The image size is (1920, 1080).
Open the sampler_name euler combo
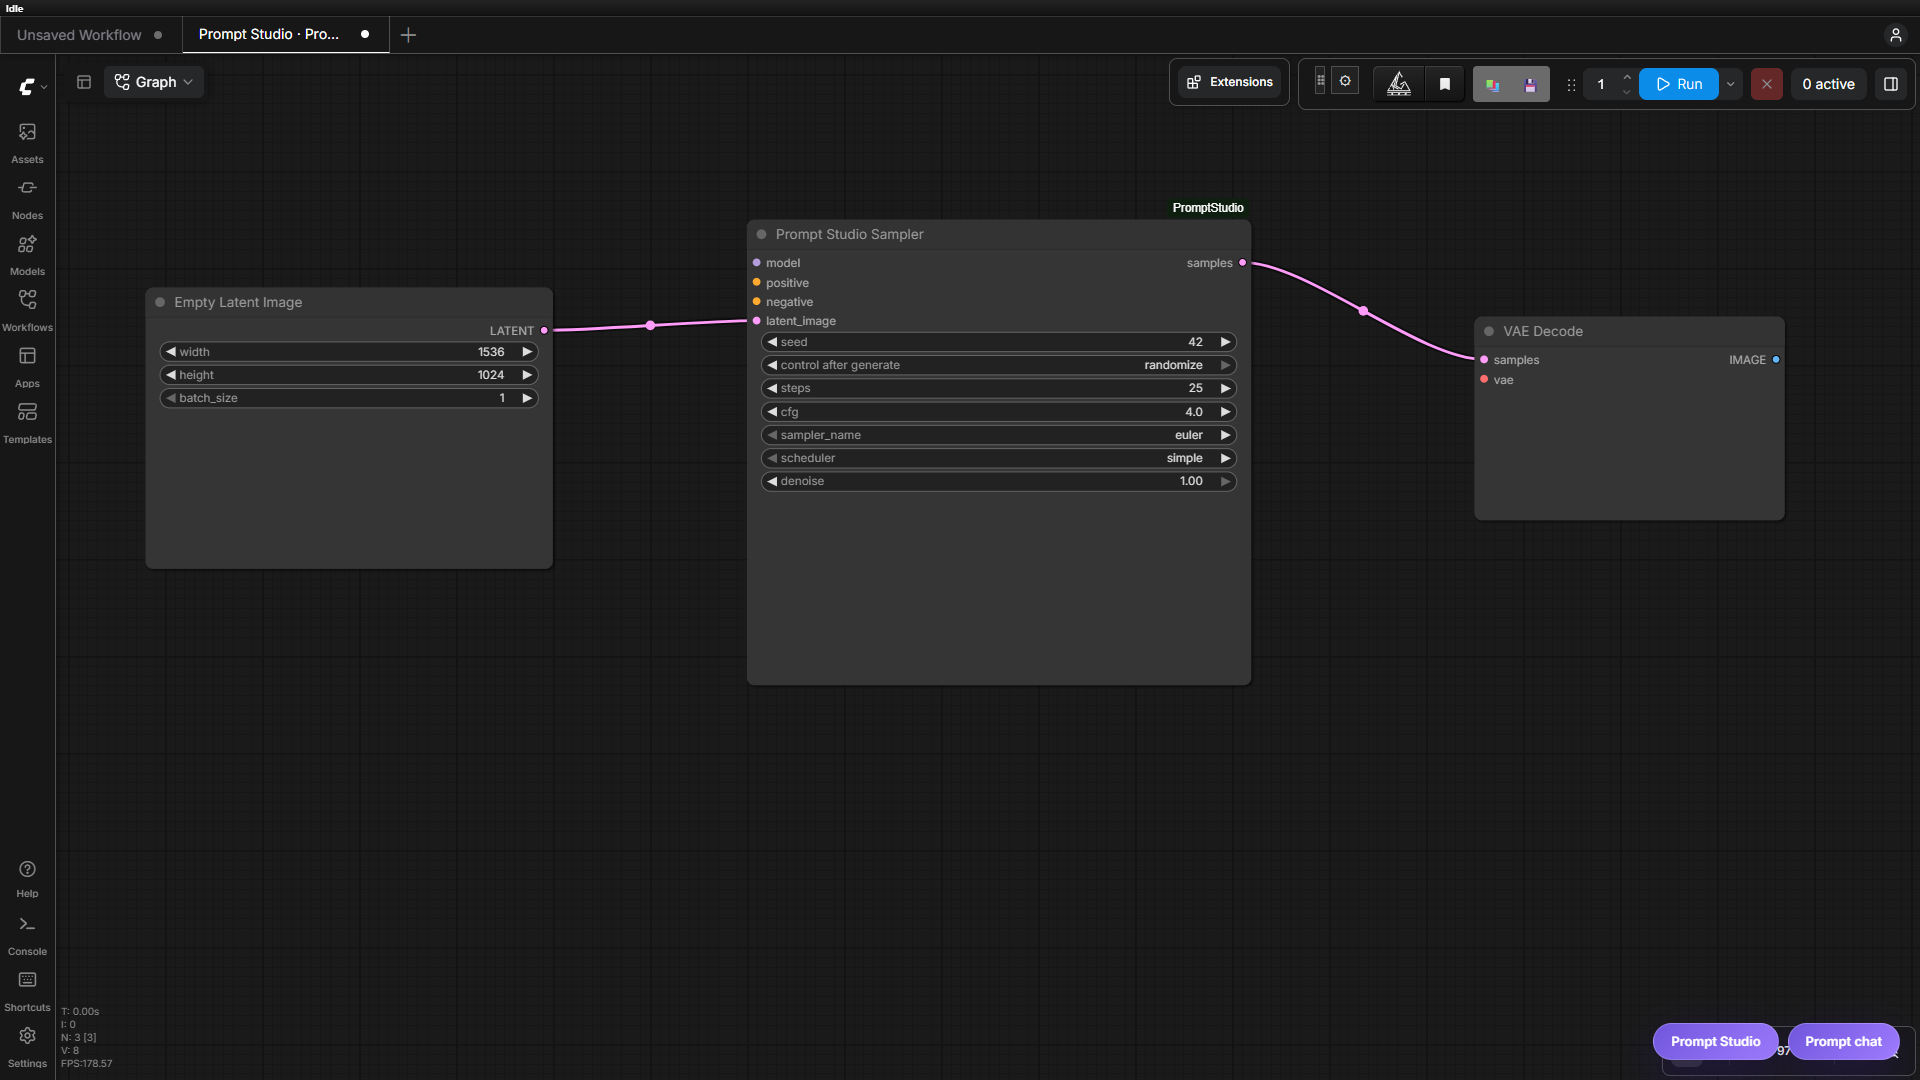[x=998, y=435]
